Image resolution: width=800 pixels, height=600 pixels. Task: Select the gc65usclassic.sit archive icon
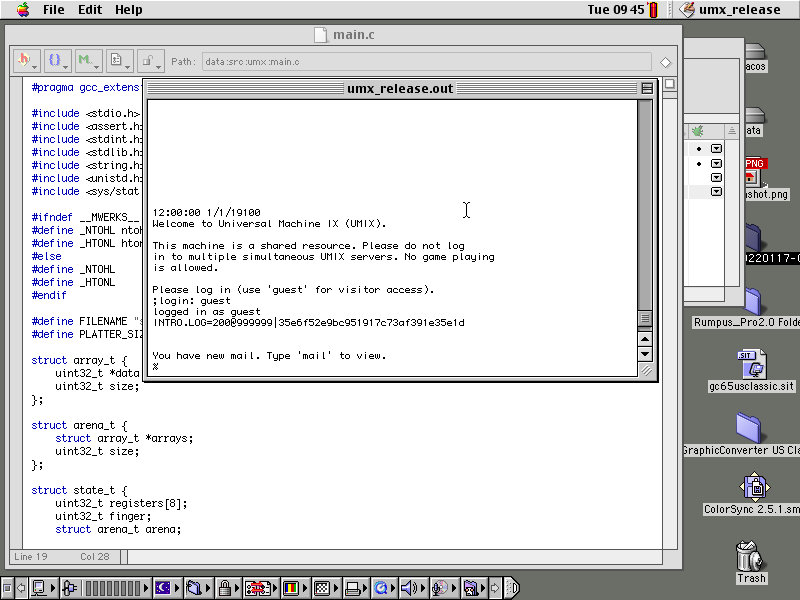tap(752, 364)
